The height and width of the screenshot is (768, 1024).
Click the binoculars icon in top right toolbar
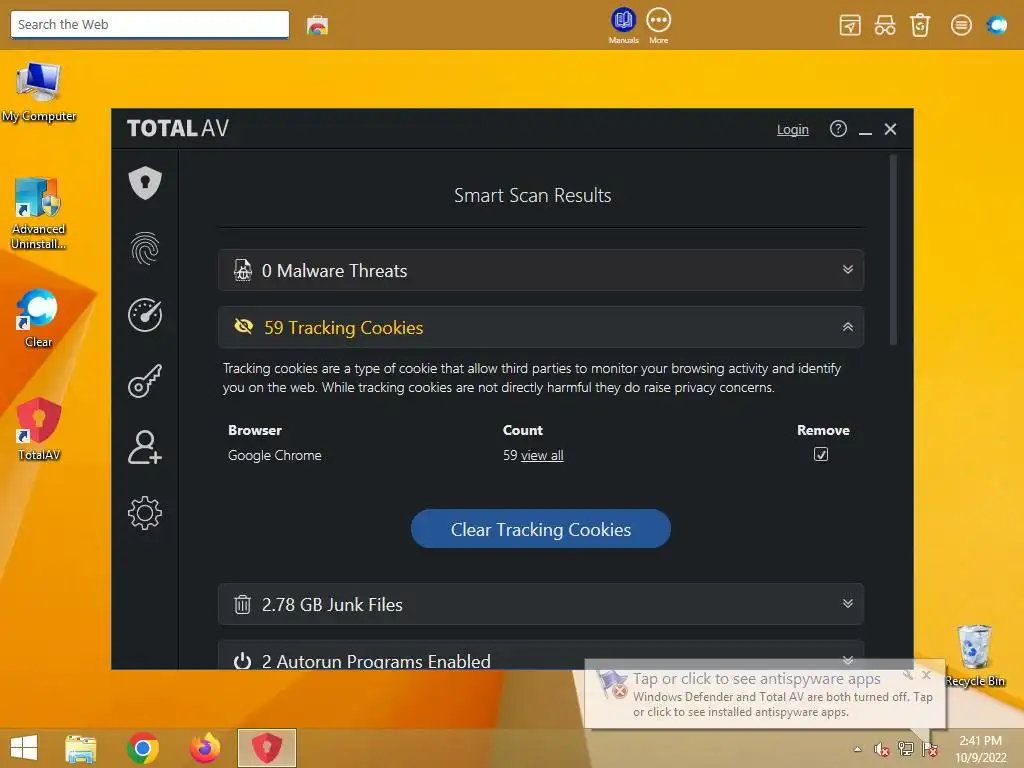click(885, 25)
